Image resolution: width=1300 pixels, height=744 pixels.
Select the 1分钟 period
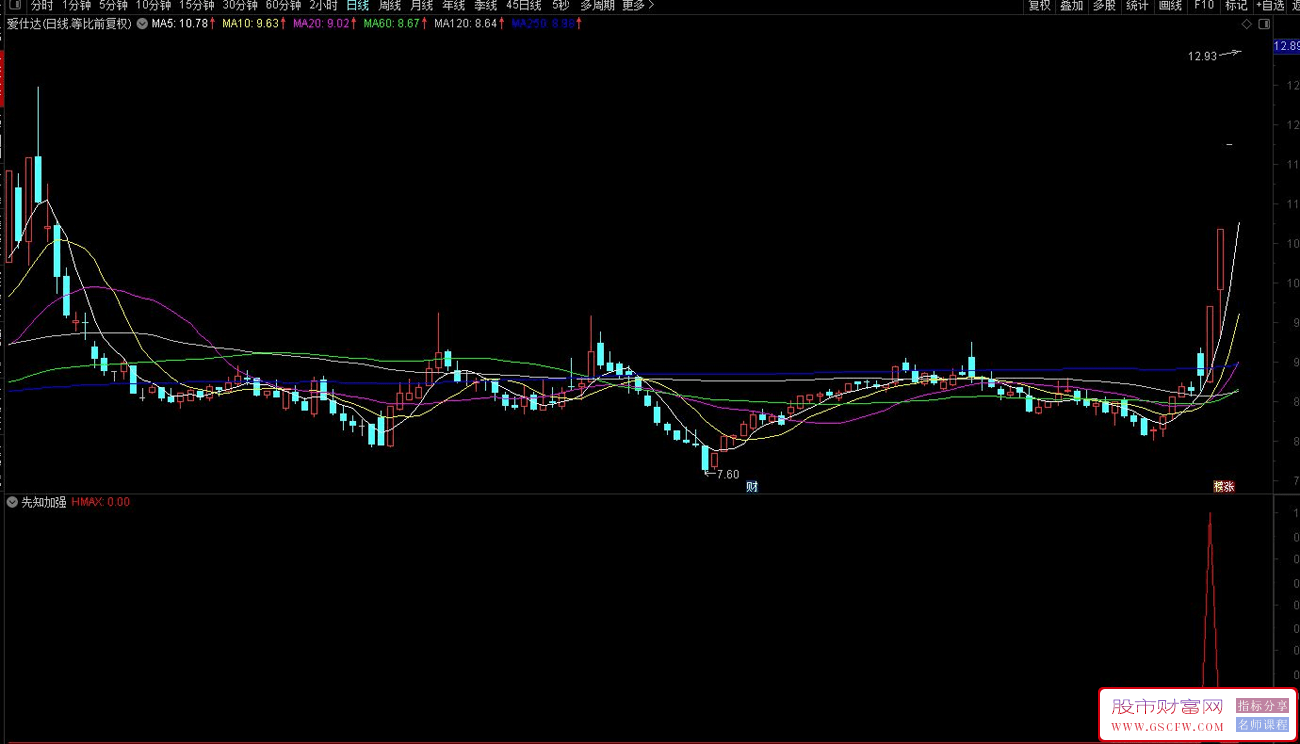pyautogui.click(x=76, y=6)
